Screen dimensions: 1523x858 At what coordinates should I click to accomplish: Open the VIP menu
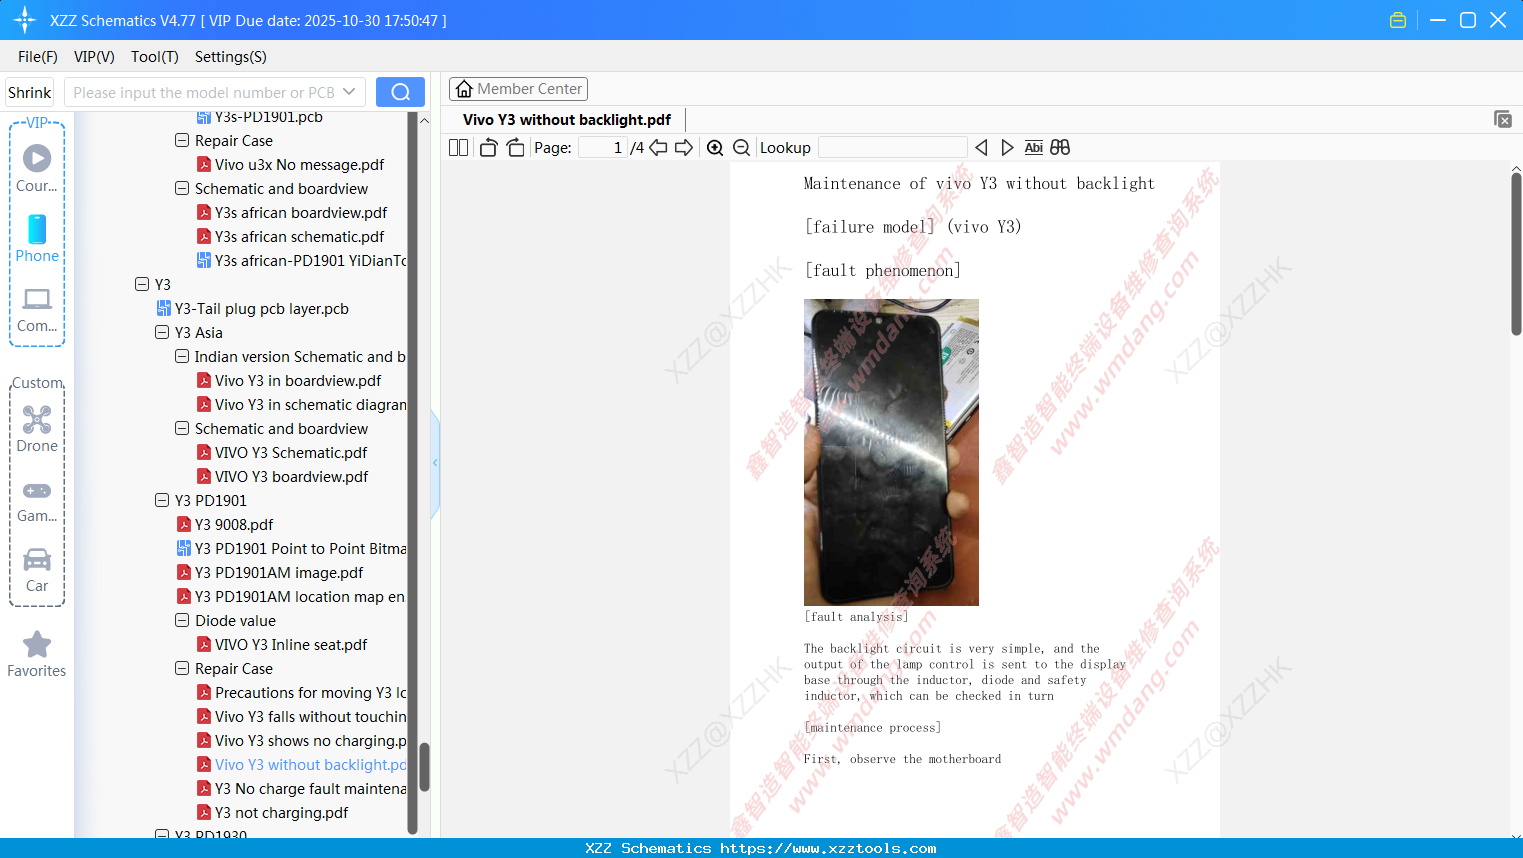94,57
